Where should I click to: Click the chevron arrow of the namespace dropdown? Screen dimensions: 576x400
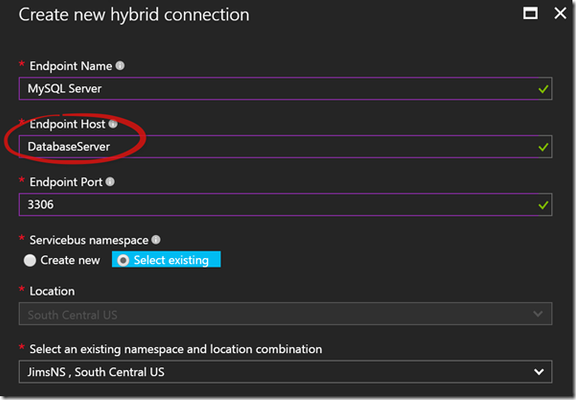(x=539, y=372)
